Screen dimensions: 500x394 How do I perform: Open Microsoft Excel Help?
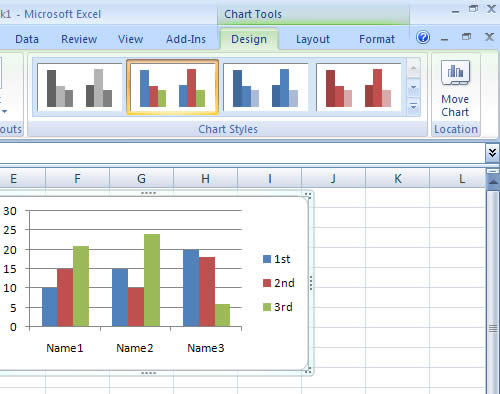pyautogui.click(x=423, y=37)
